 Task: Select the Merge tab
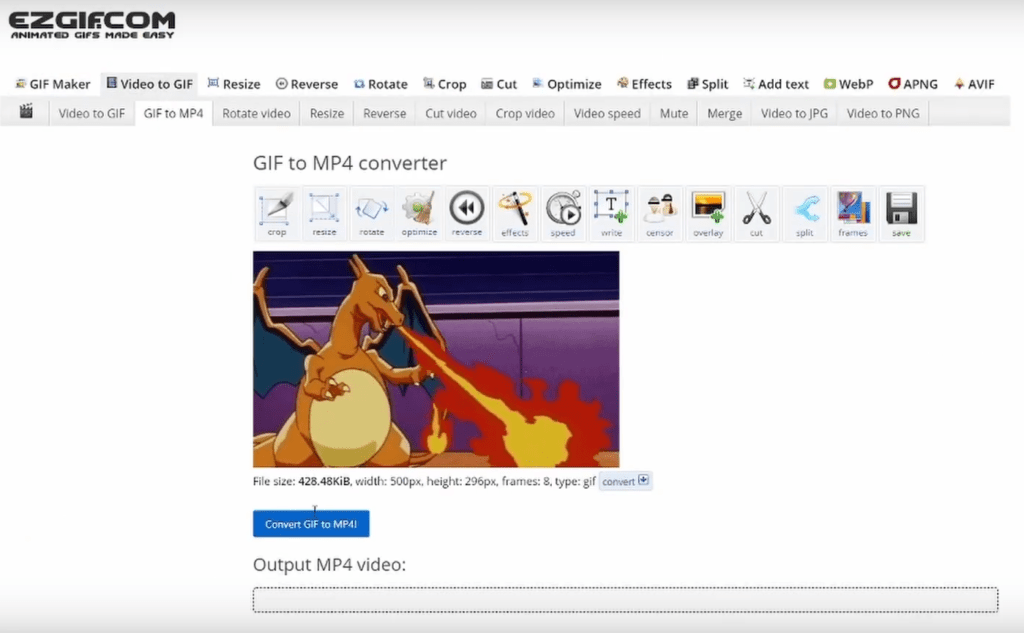pyautogui.click(x=724, y=114)
